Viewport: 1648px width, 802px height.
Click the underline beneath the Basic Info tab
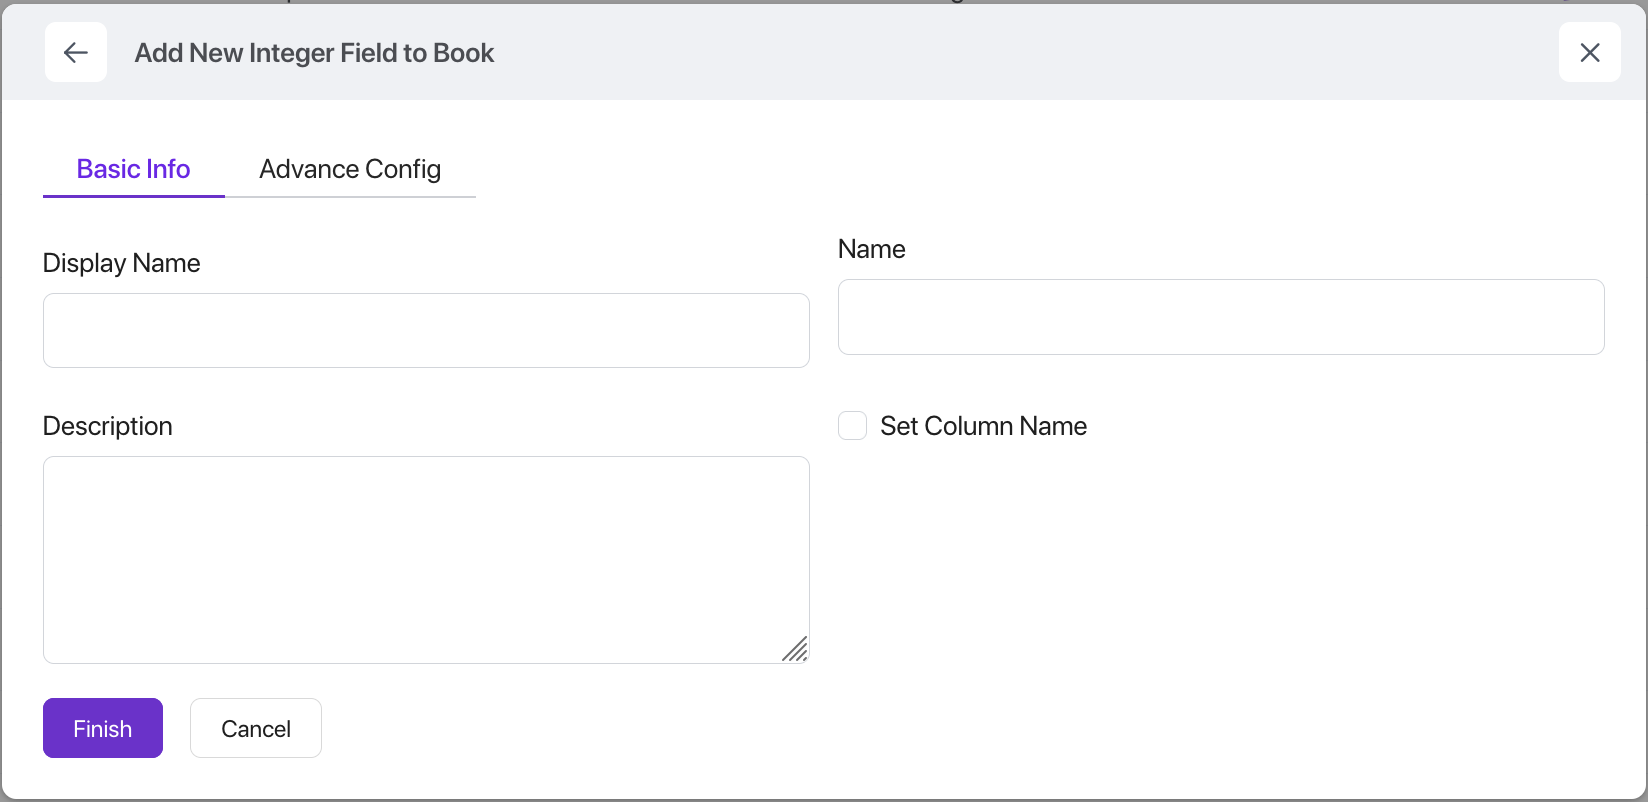(x=133, y=196)
